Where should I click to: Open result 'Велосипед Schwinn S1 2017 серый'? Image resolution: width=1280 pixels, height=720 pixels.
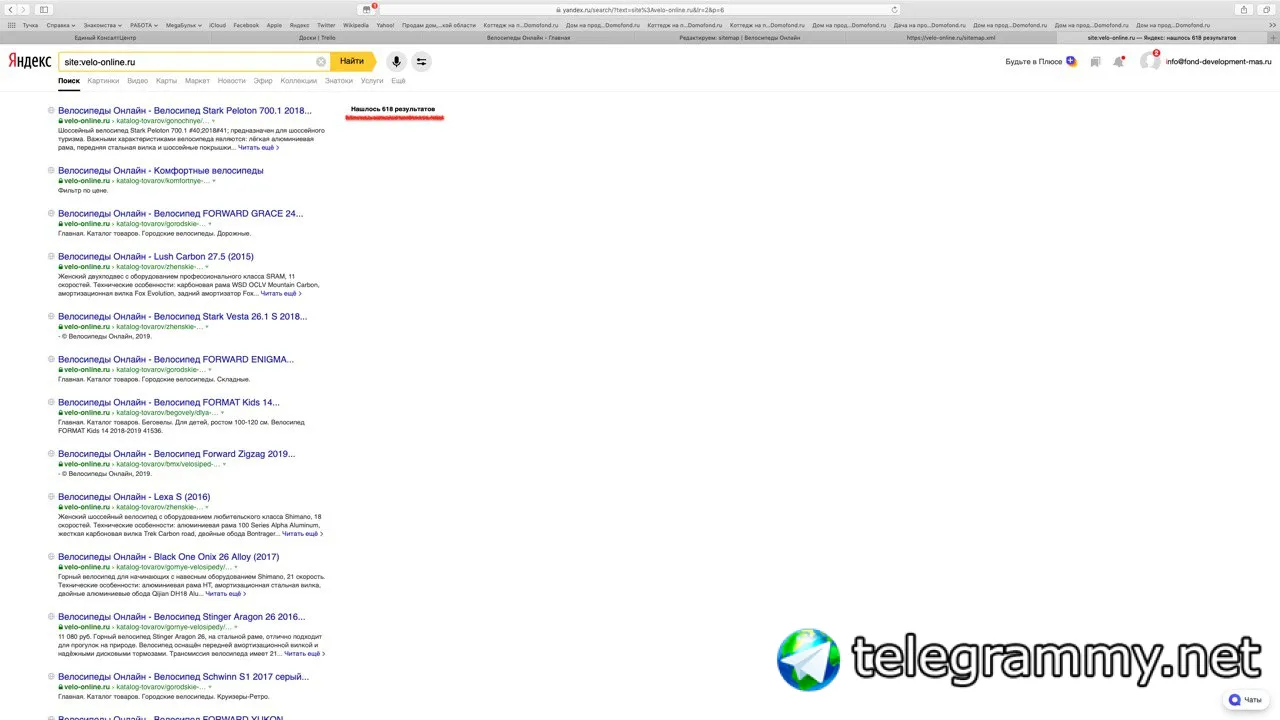[x=184, y=676]
